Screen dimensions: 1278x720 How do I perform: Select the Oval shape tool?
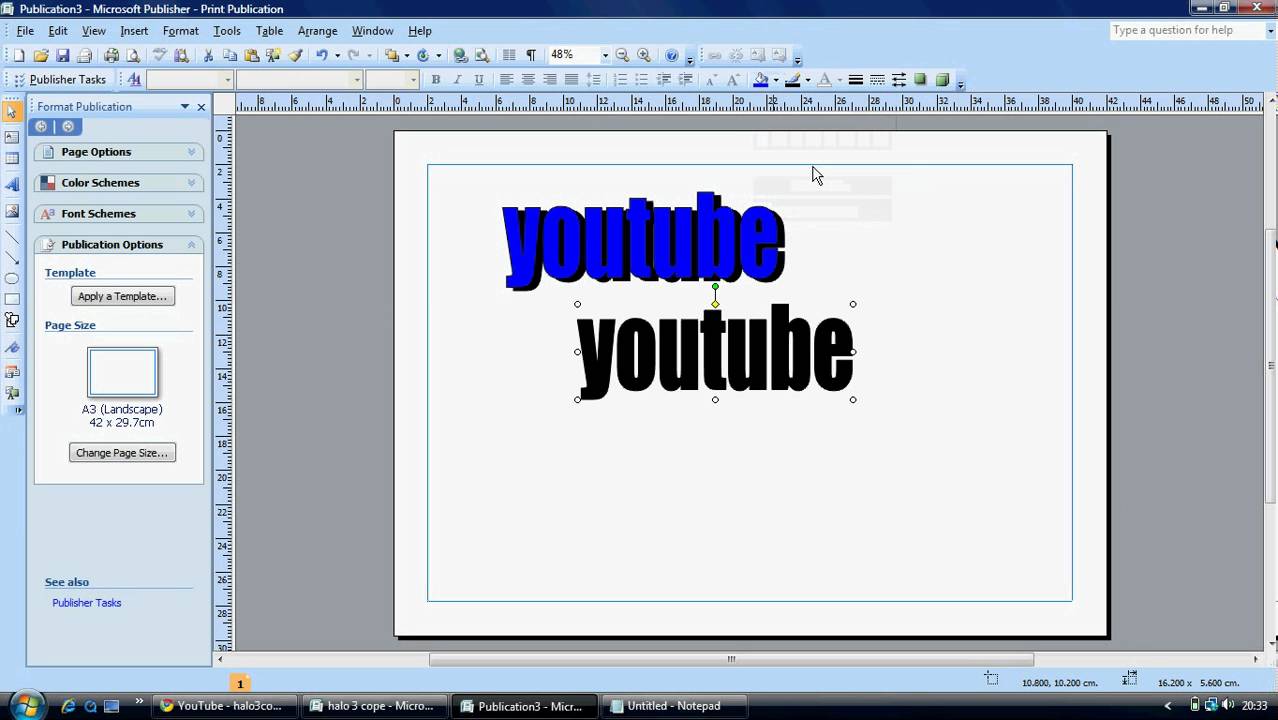click(x=12, y=279)
